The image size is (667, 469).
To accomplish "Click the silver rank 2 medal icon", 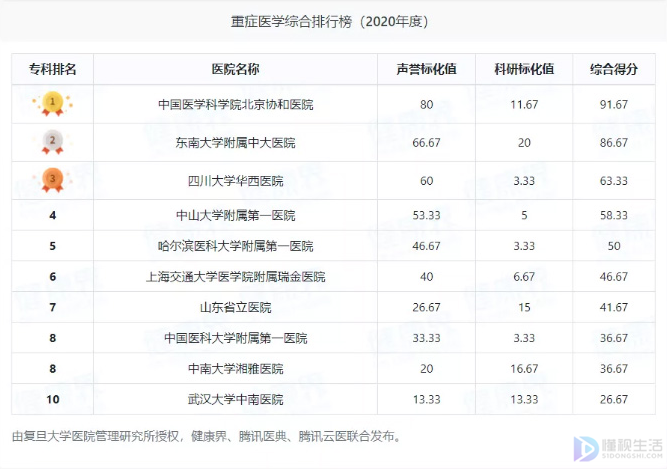I will coord(52,142).
